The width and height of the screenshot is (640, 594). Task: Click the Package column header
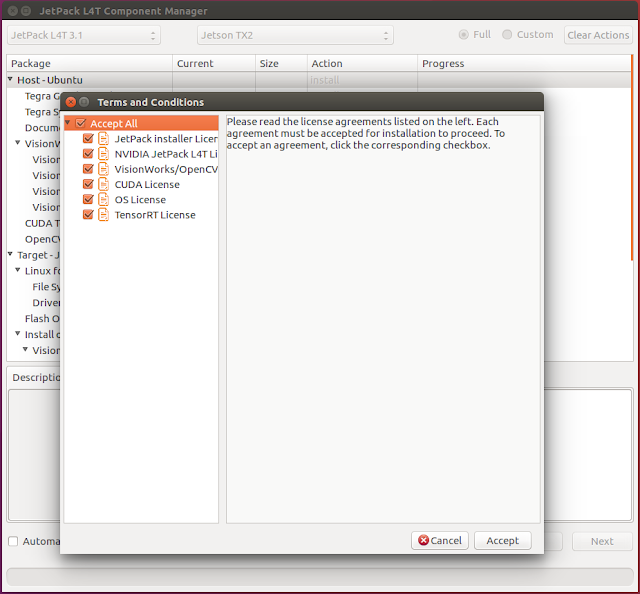[90, 64]
